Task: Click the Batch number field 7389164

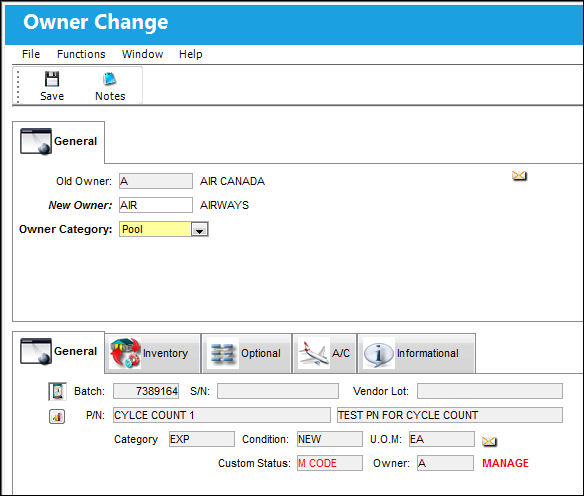Action: pos(146,391)
